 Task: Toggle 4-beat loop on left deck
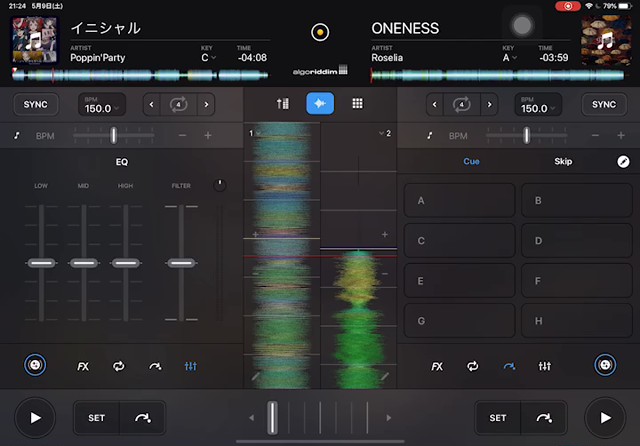coord(178,104)
